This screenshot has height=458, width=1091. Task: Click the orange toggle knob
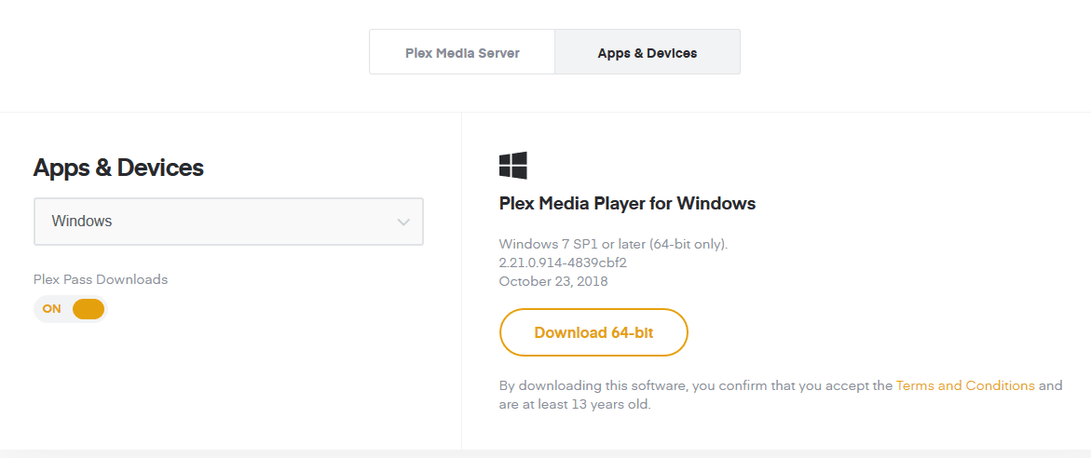tap(88, 309)
